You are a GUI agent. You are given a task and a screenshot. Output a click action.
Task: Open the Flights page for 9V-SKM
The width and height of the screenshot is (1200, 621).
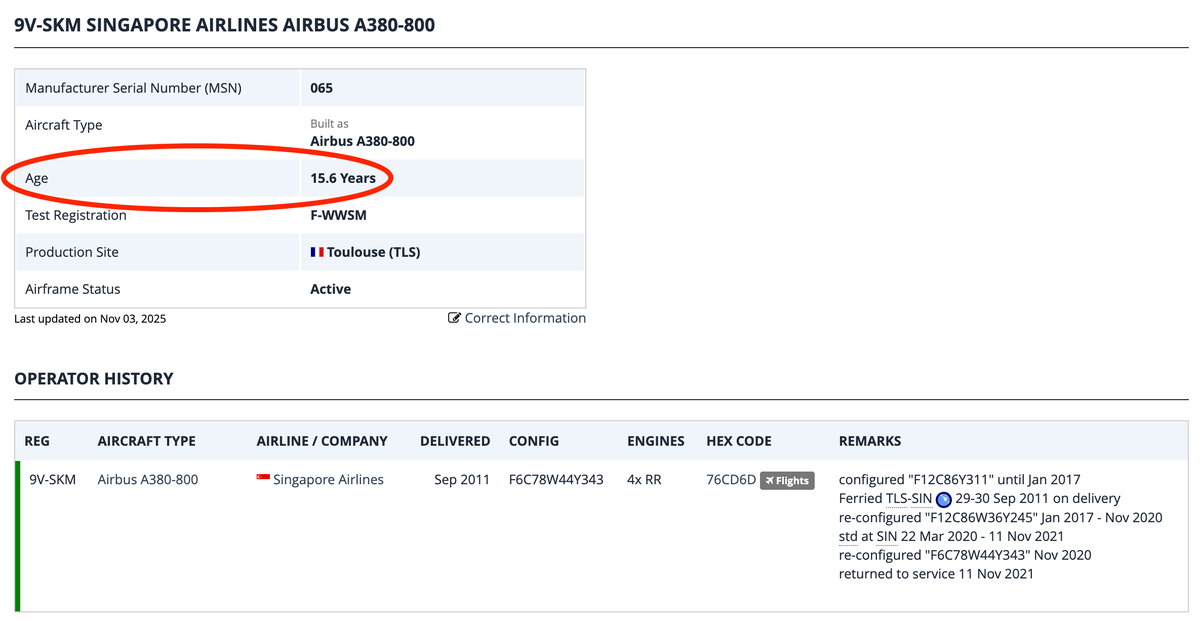point(788,480)
